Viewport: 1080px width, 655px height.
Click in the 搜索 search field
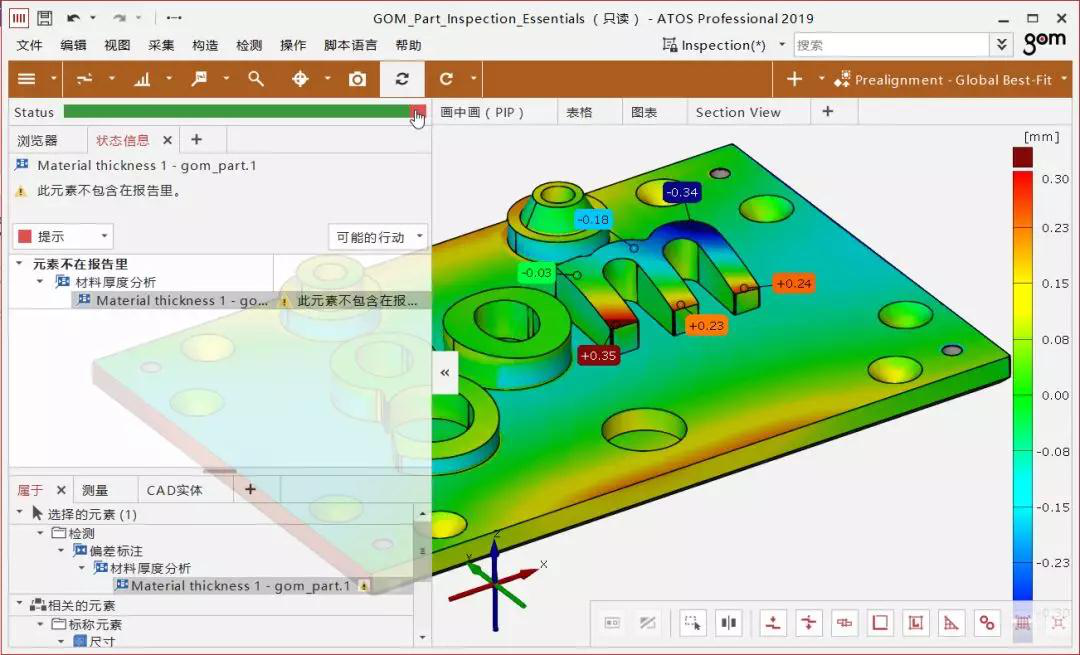tap(891, 45)
